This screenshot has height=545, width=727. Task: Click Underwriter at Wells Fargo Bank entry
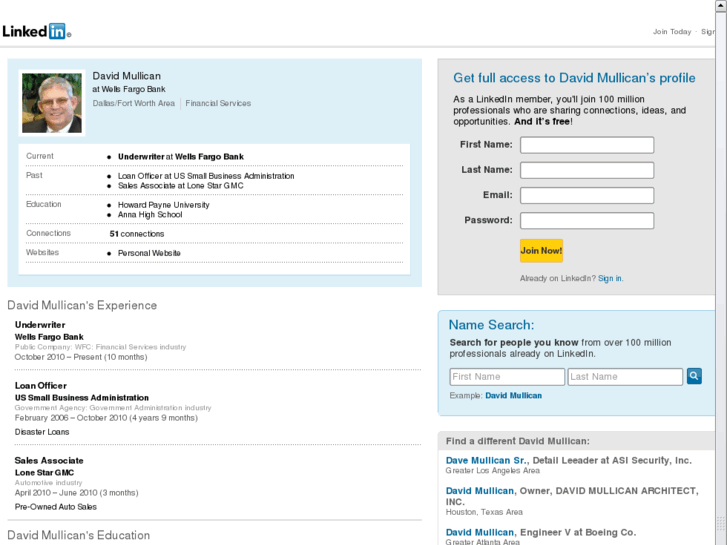click(x=181, y=157)
